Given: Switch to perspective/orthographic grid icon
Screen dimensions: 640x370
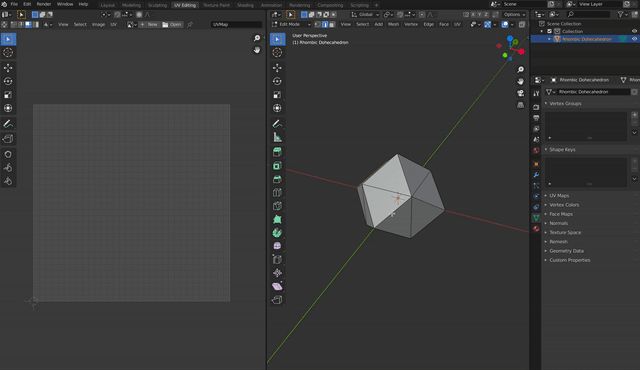Looking at the screenshot, I should tap(520, 105).
